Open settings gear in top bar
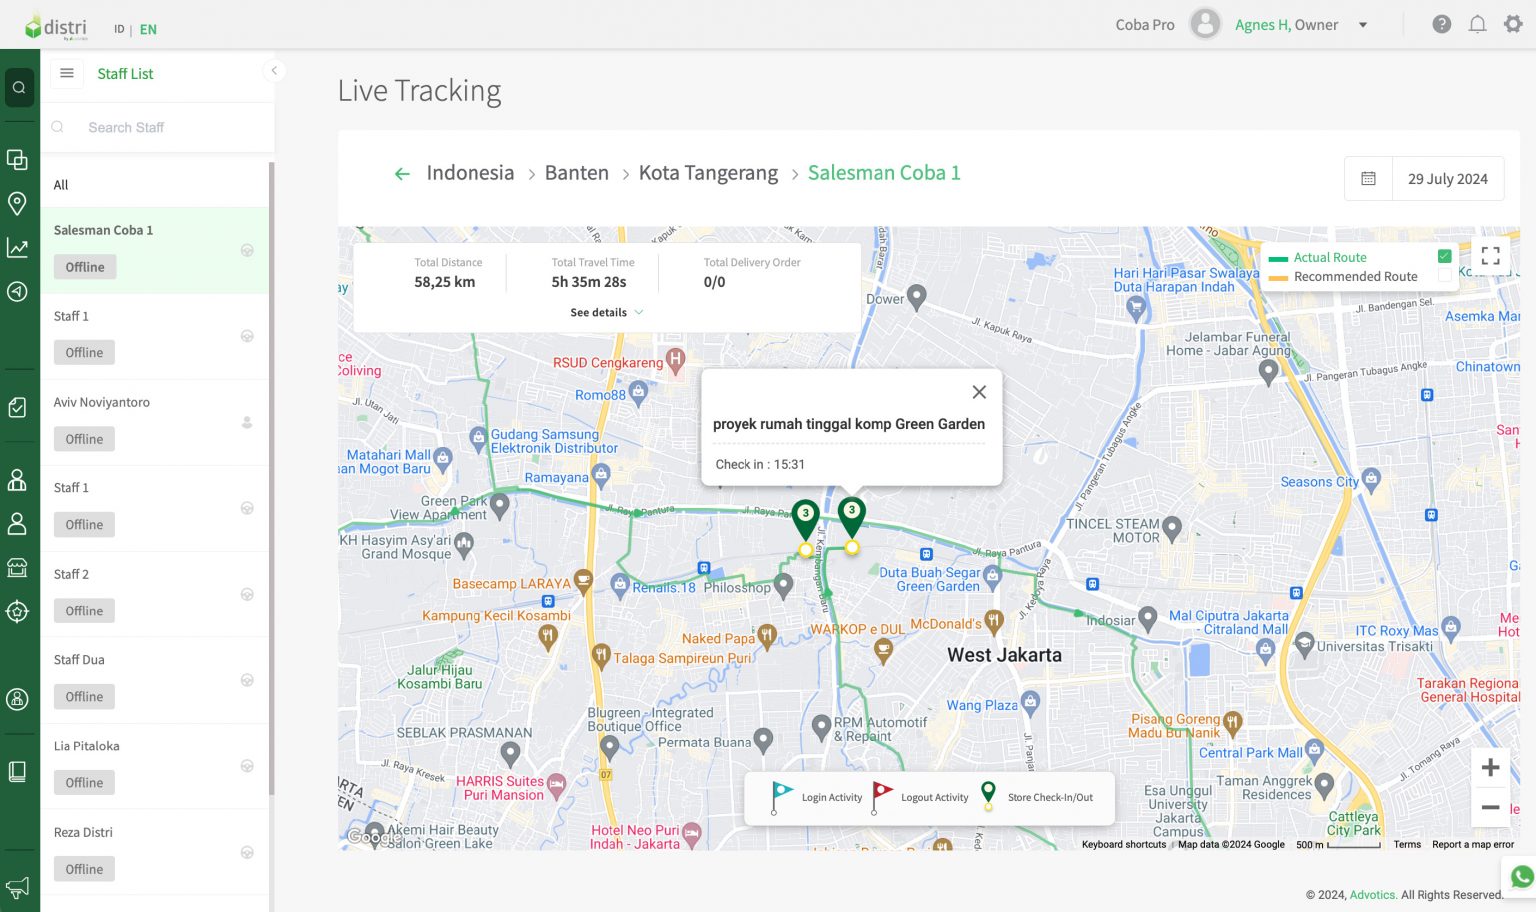 coord(1513,25)
